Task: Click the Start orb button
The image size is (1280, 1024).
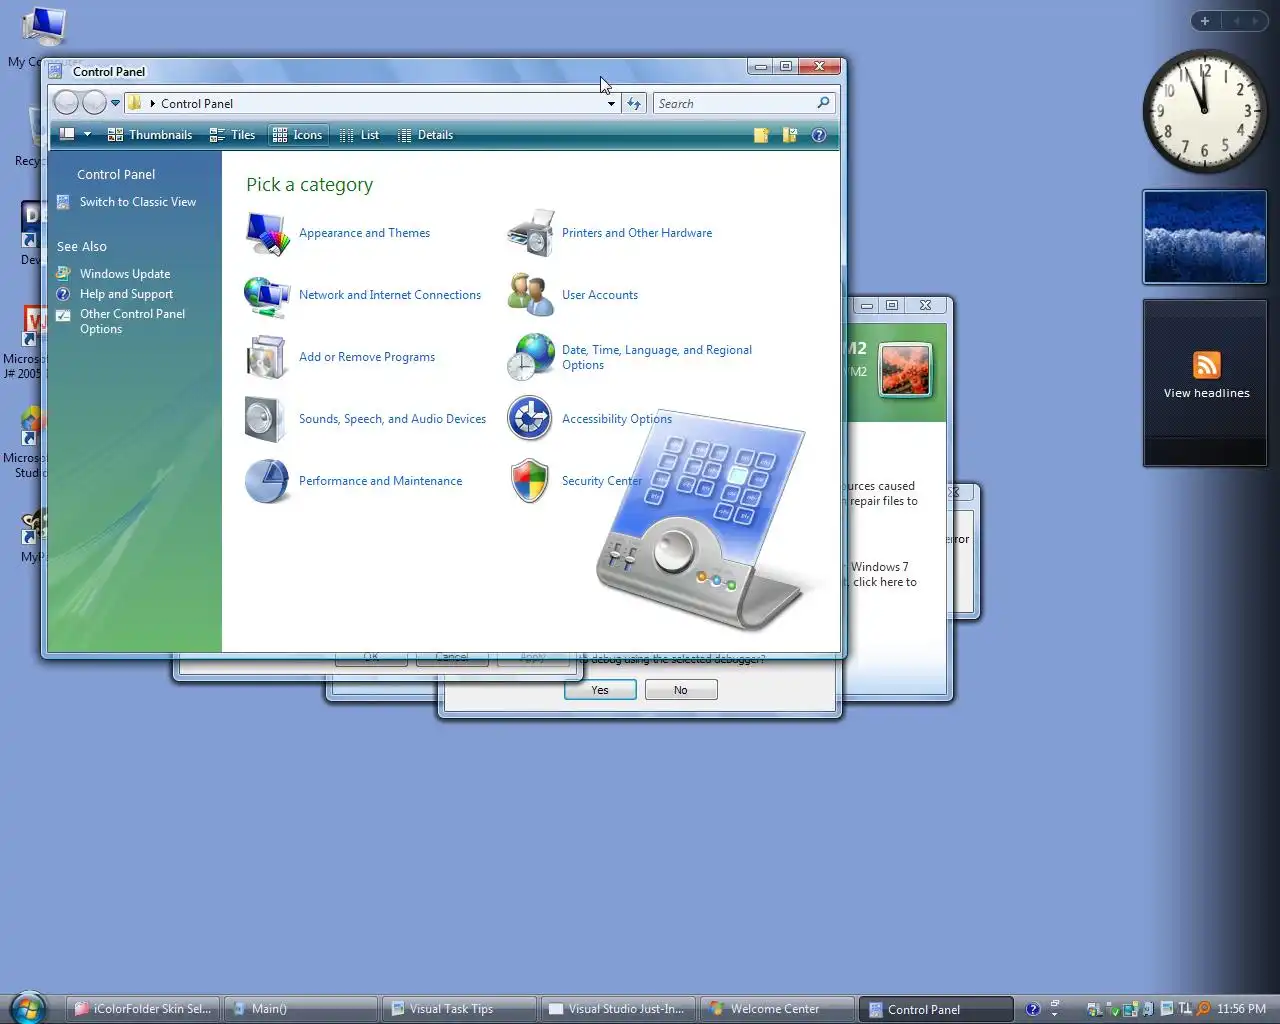Action: (x=28, y=1008)
